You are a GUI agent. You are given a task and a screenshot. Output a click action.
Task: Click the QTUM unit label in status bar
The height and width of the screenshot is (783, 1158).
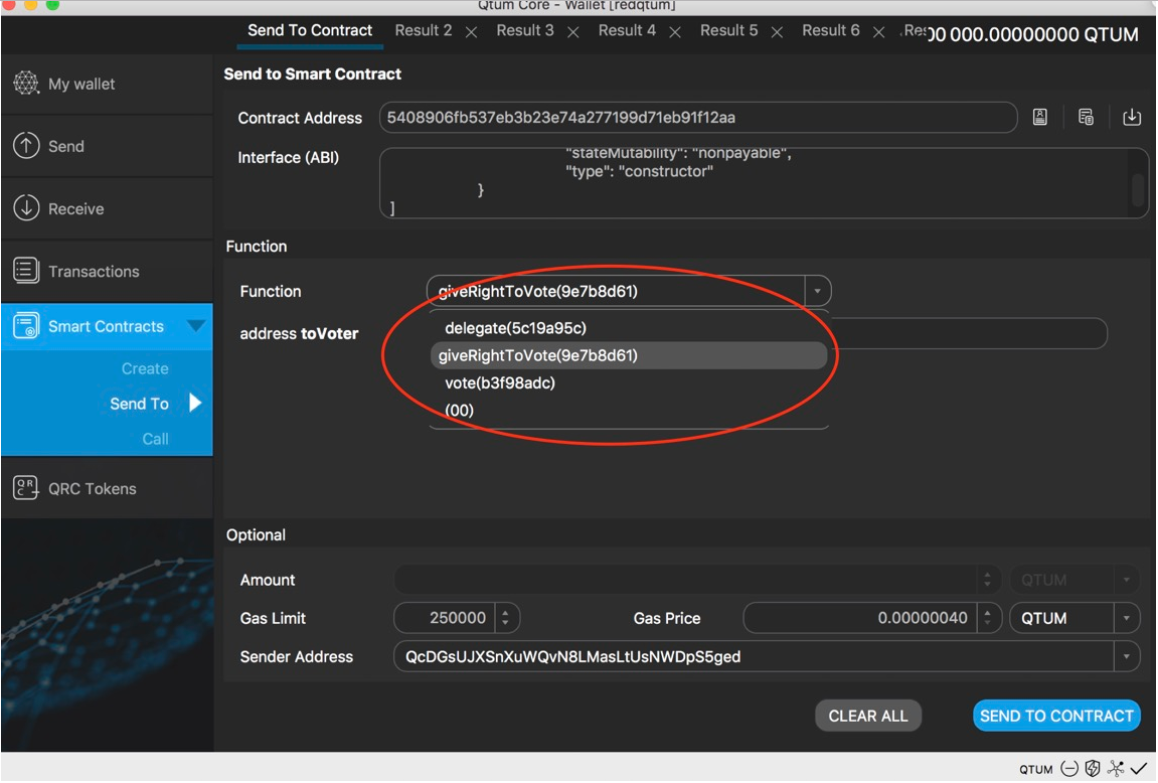coord(1036,770)
